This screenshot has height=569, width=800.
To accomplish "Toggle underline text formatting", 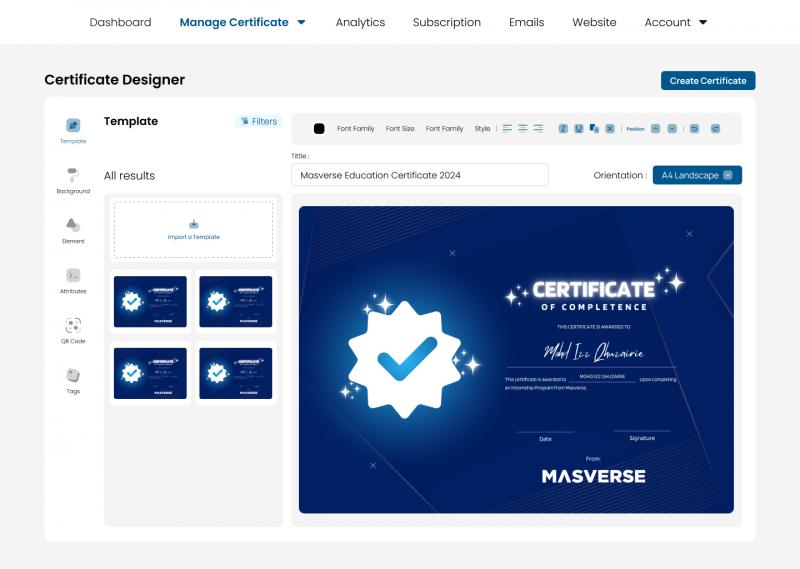I will (x=579, y=129).
